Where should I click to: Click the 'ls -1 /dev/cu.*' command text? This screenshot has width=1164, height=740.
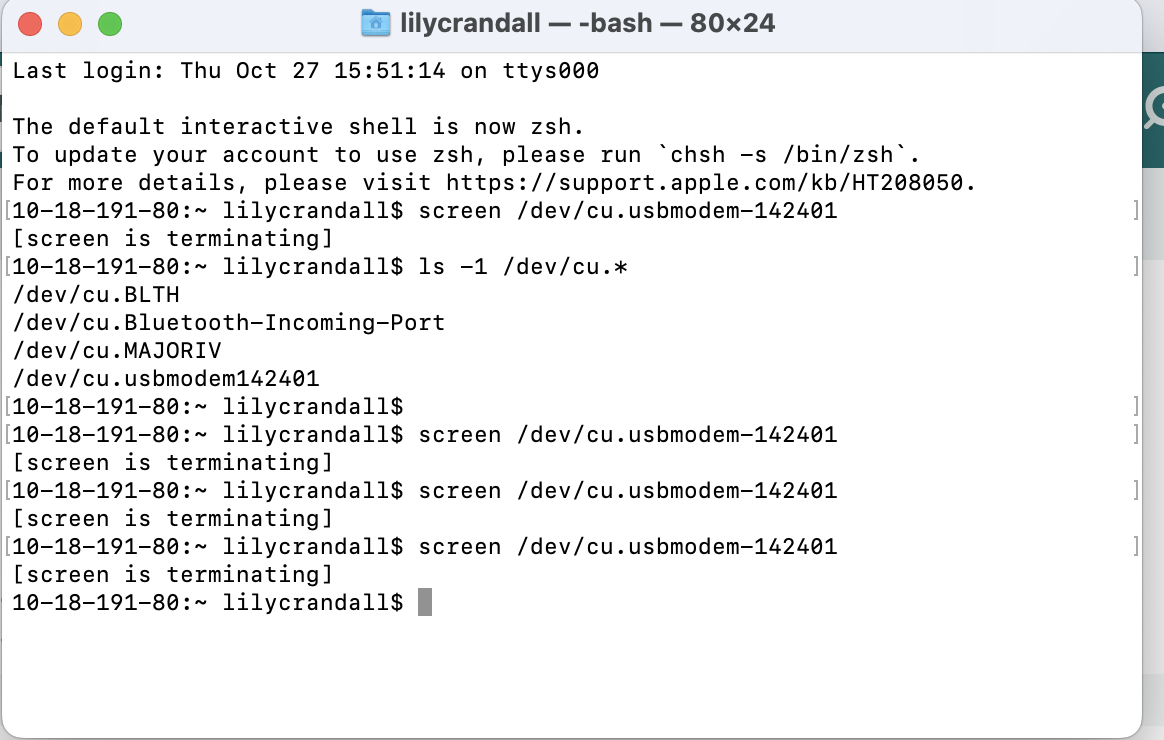tap(523, 266)
